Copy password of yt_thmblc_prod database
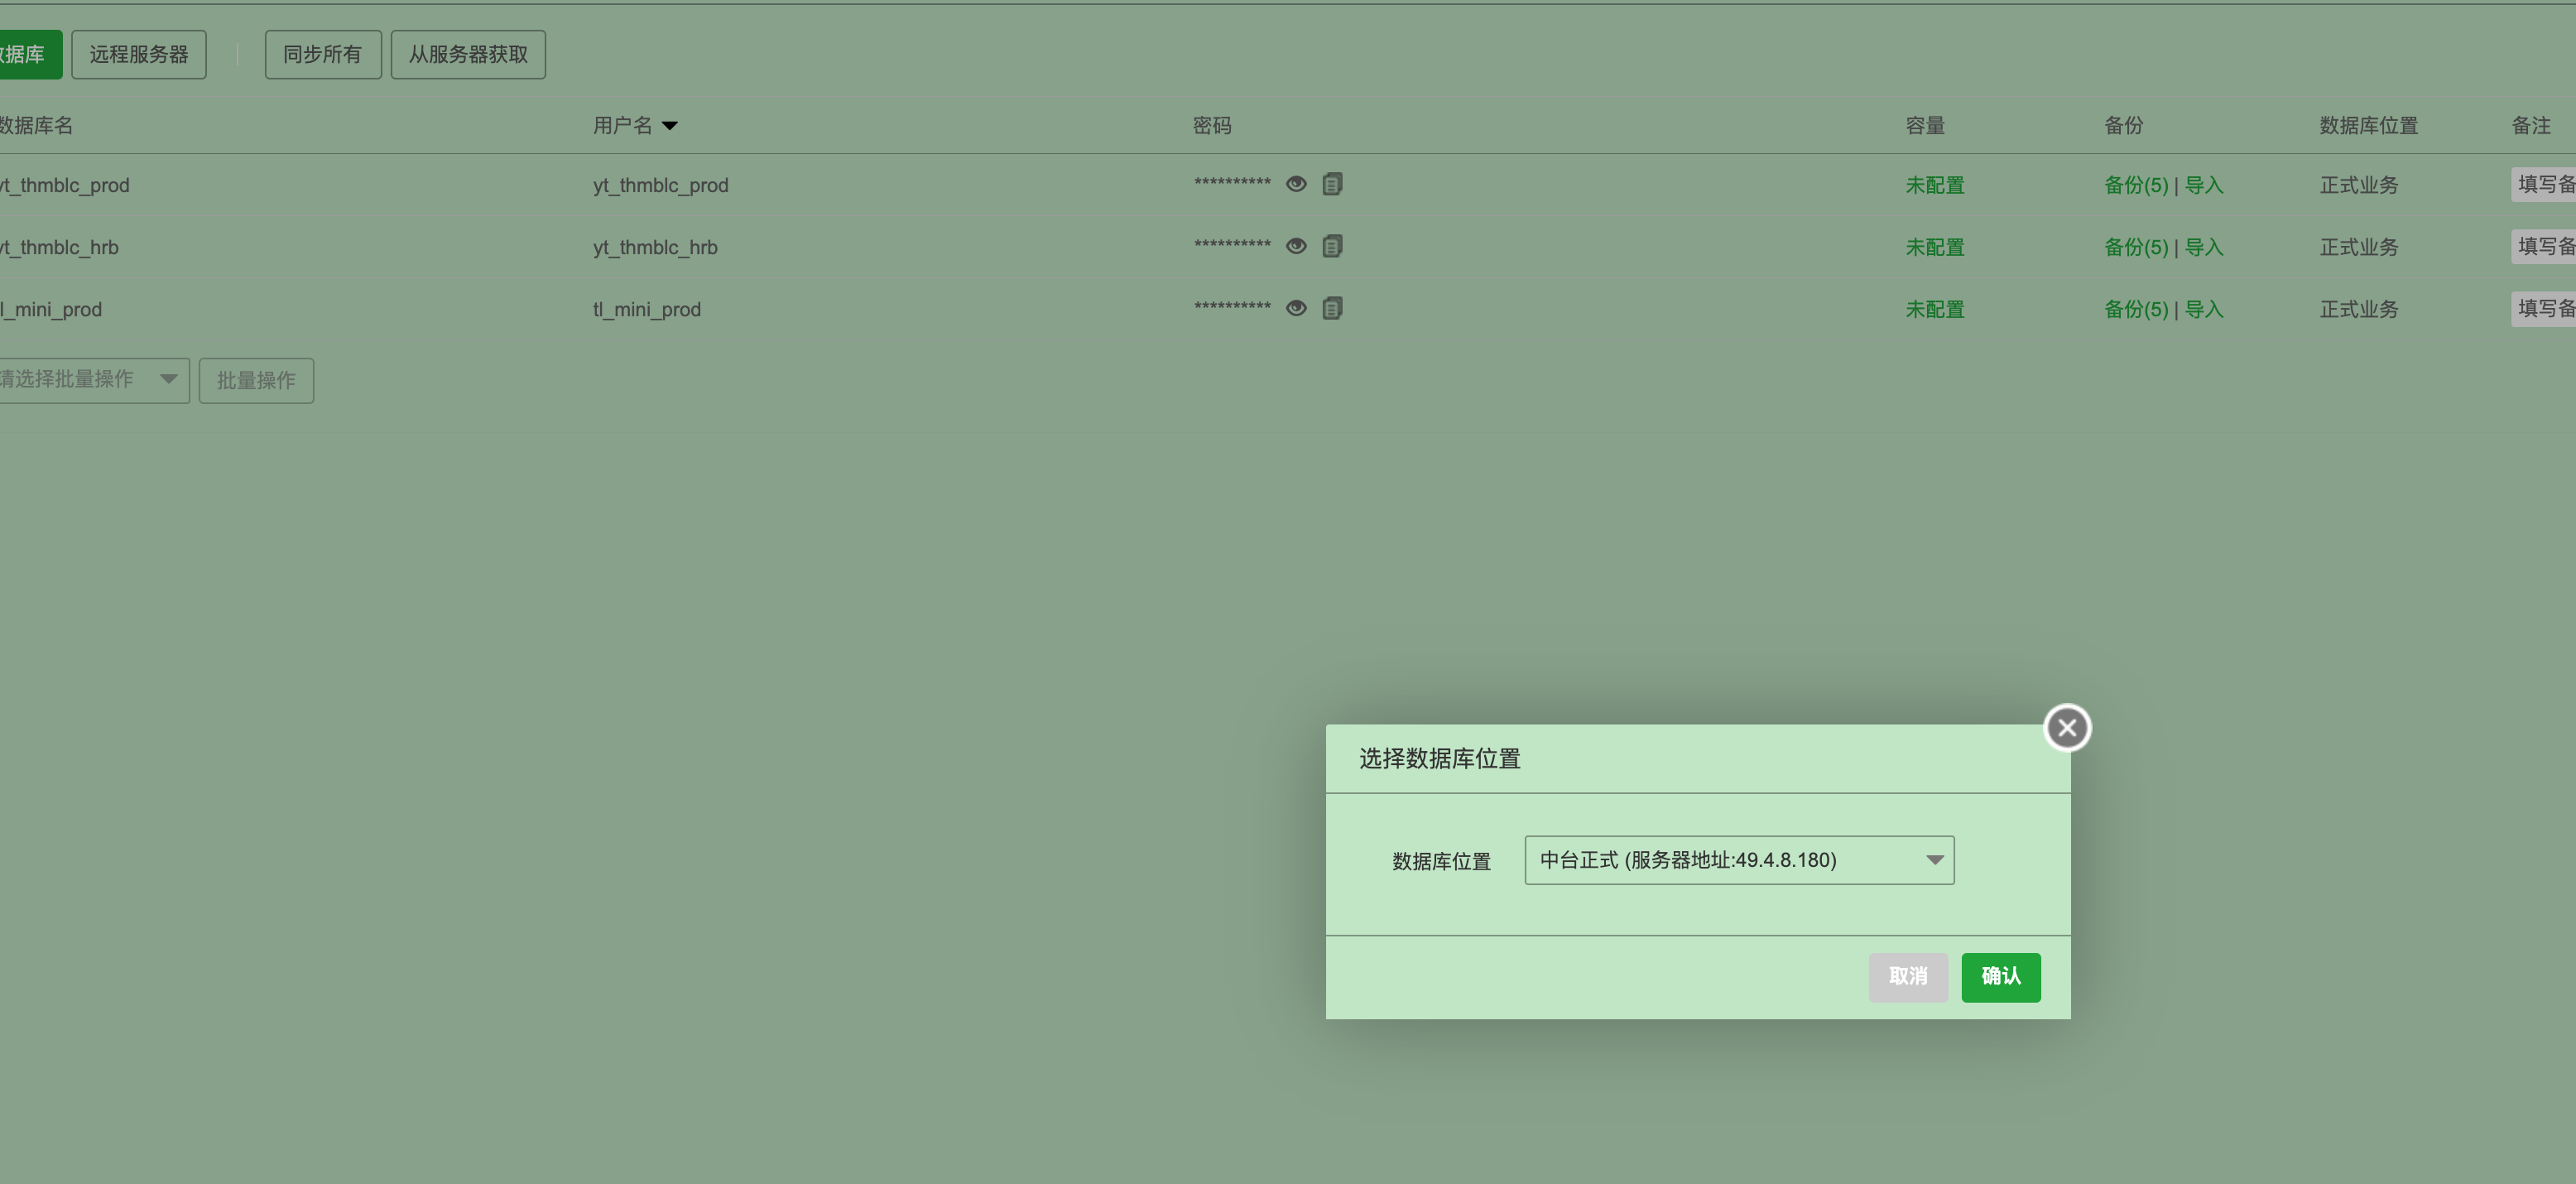The width and height of the screenshot is (2576, 1184). 1332,184
